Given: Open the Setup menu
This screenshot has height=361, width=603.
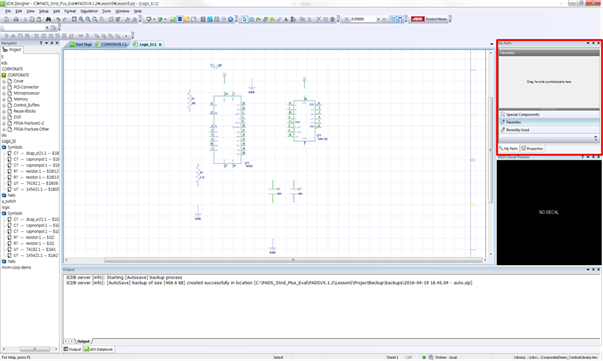Looking at the screenshot, I should coord(43,11).
